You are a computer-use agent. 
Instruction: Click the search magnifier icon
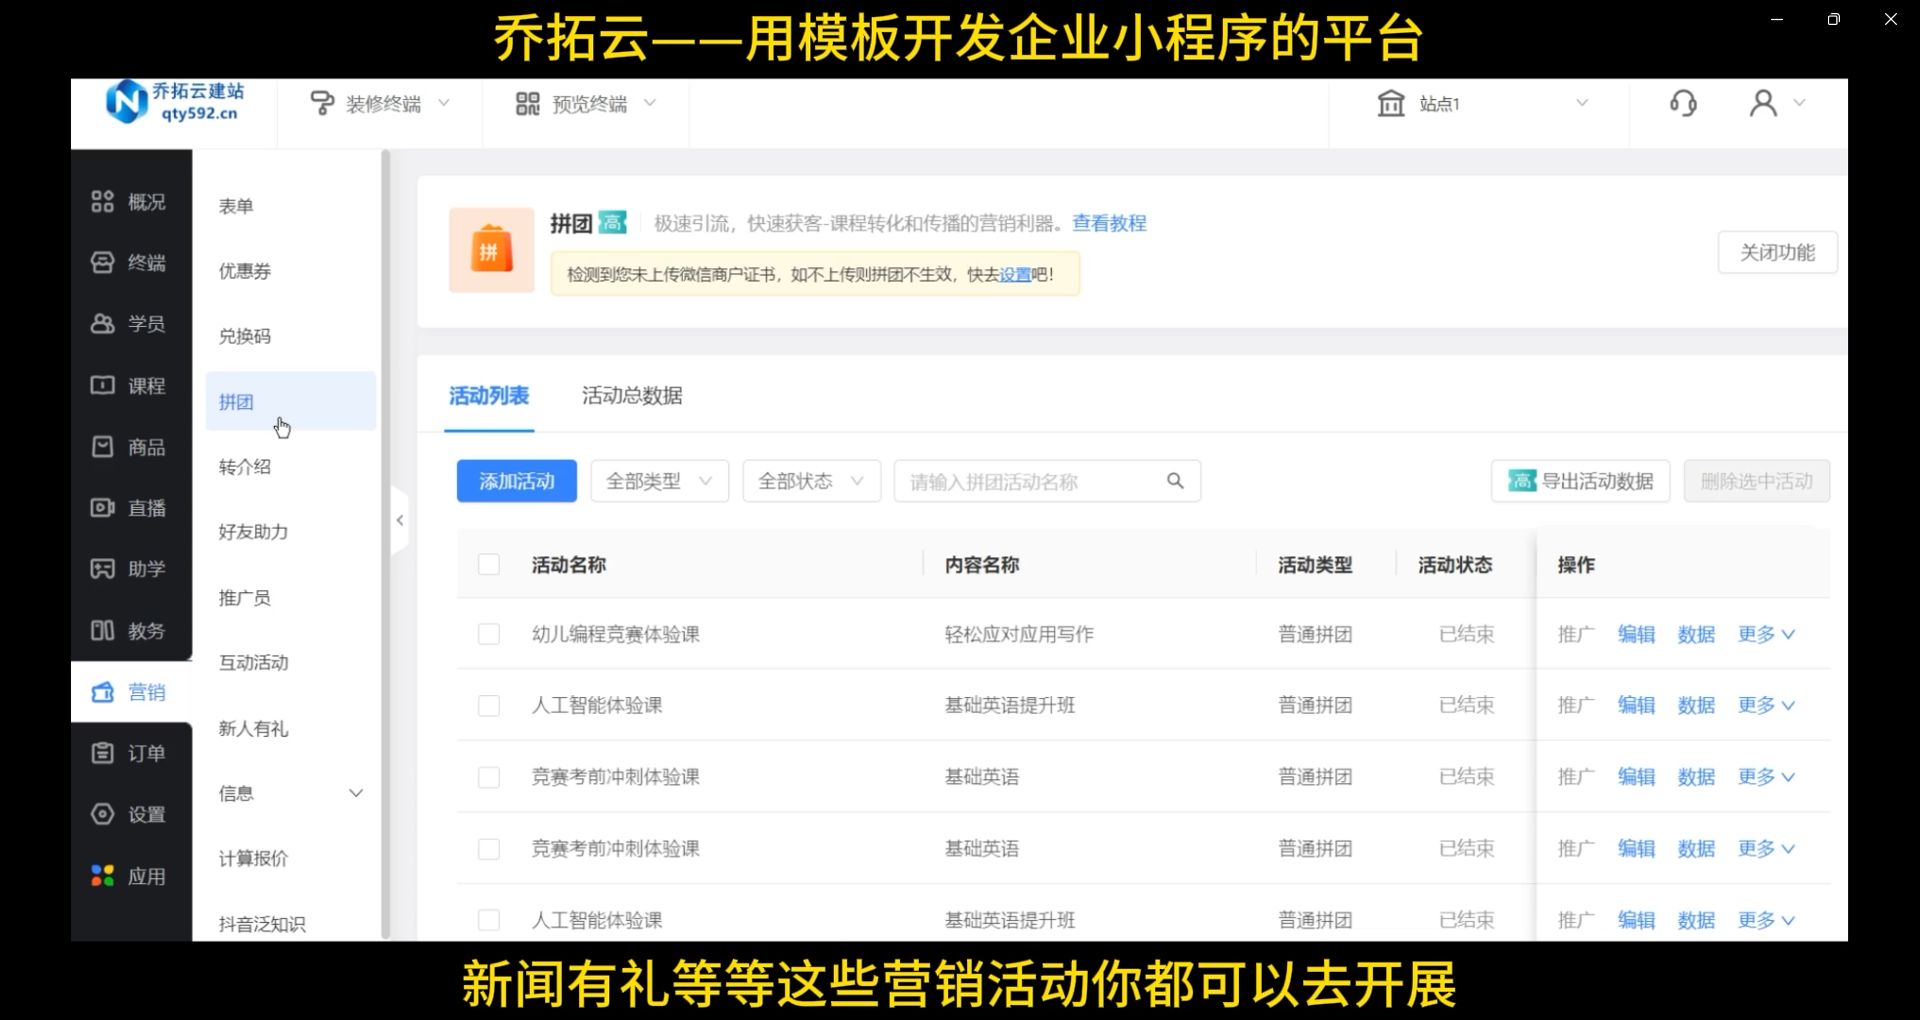[x=1175, y=481]
